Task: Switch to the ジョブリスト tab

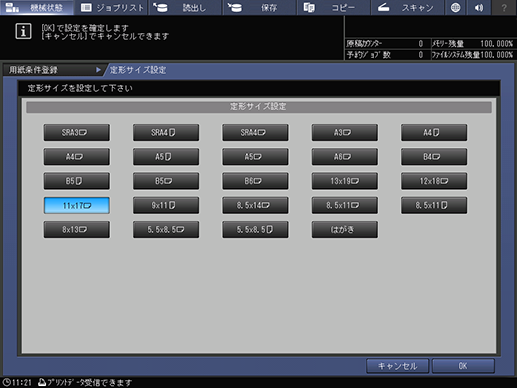Action: tap(112, 7)
